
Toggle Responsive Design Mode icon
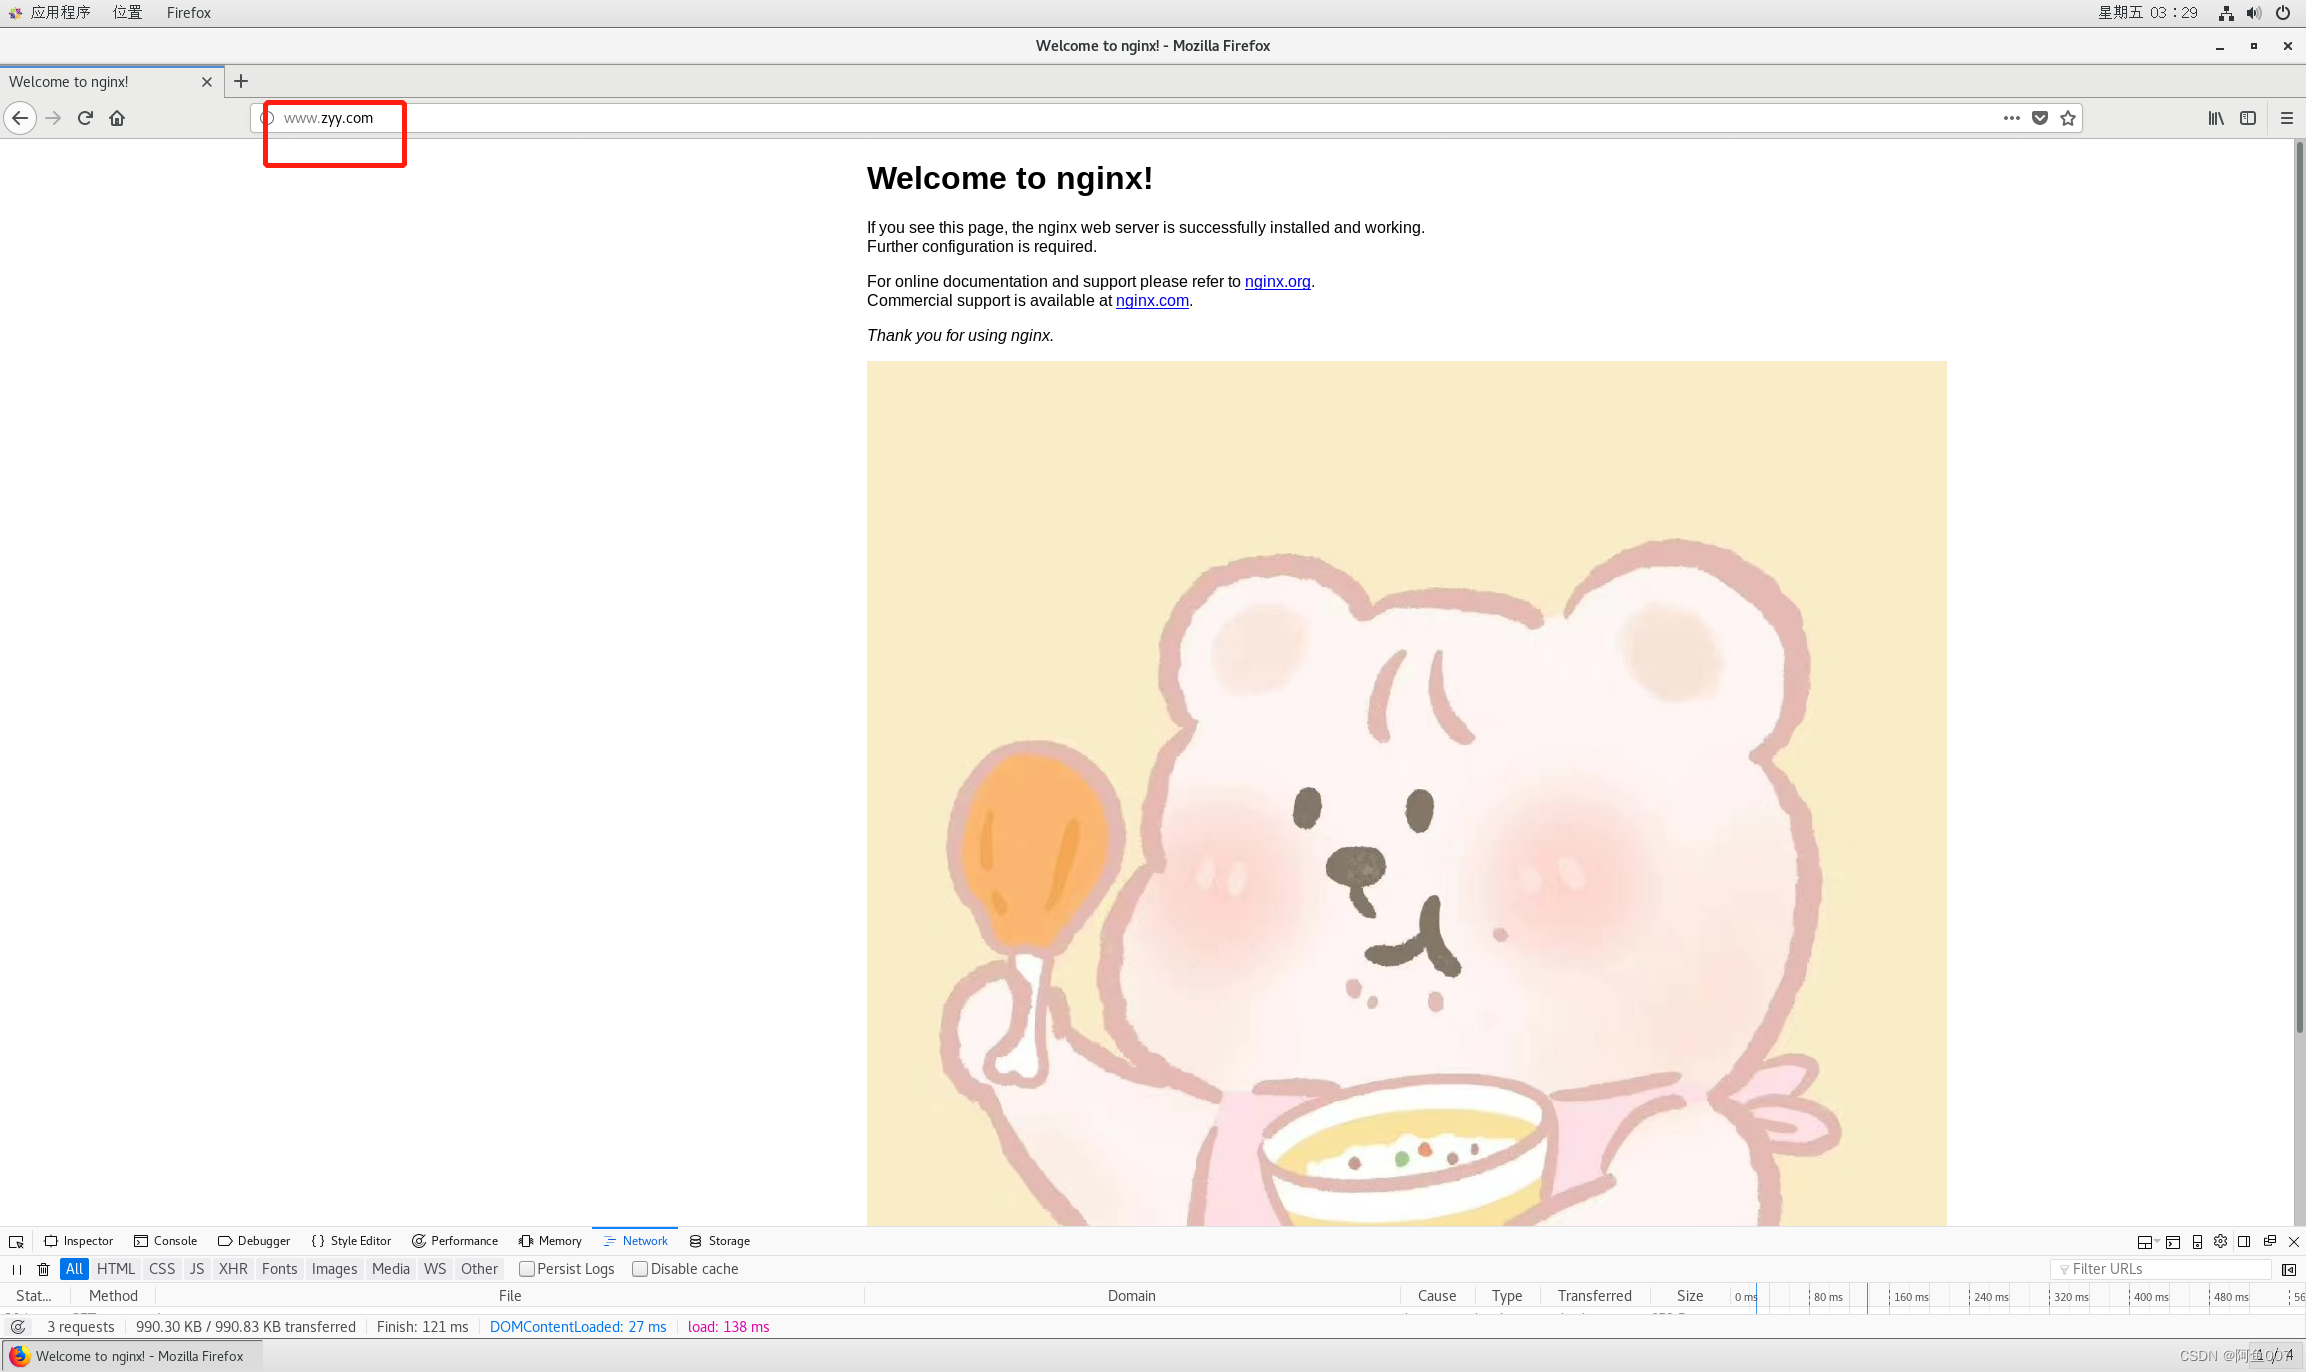tap(2197, 1241)
